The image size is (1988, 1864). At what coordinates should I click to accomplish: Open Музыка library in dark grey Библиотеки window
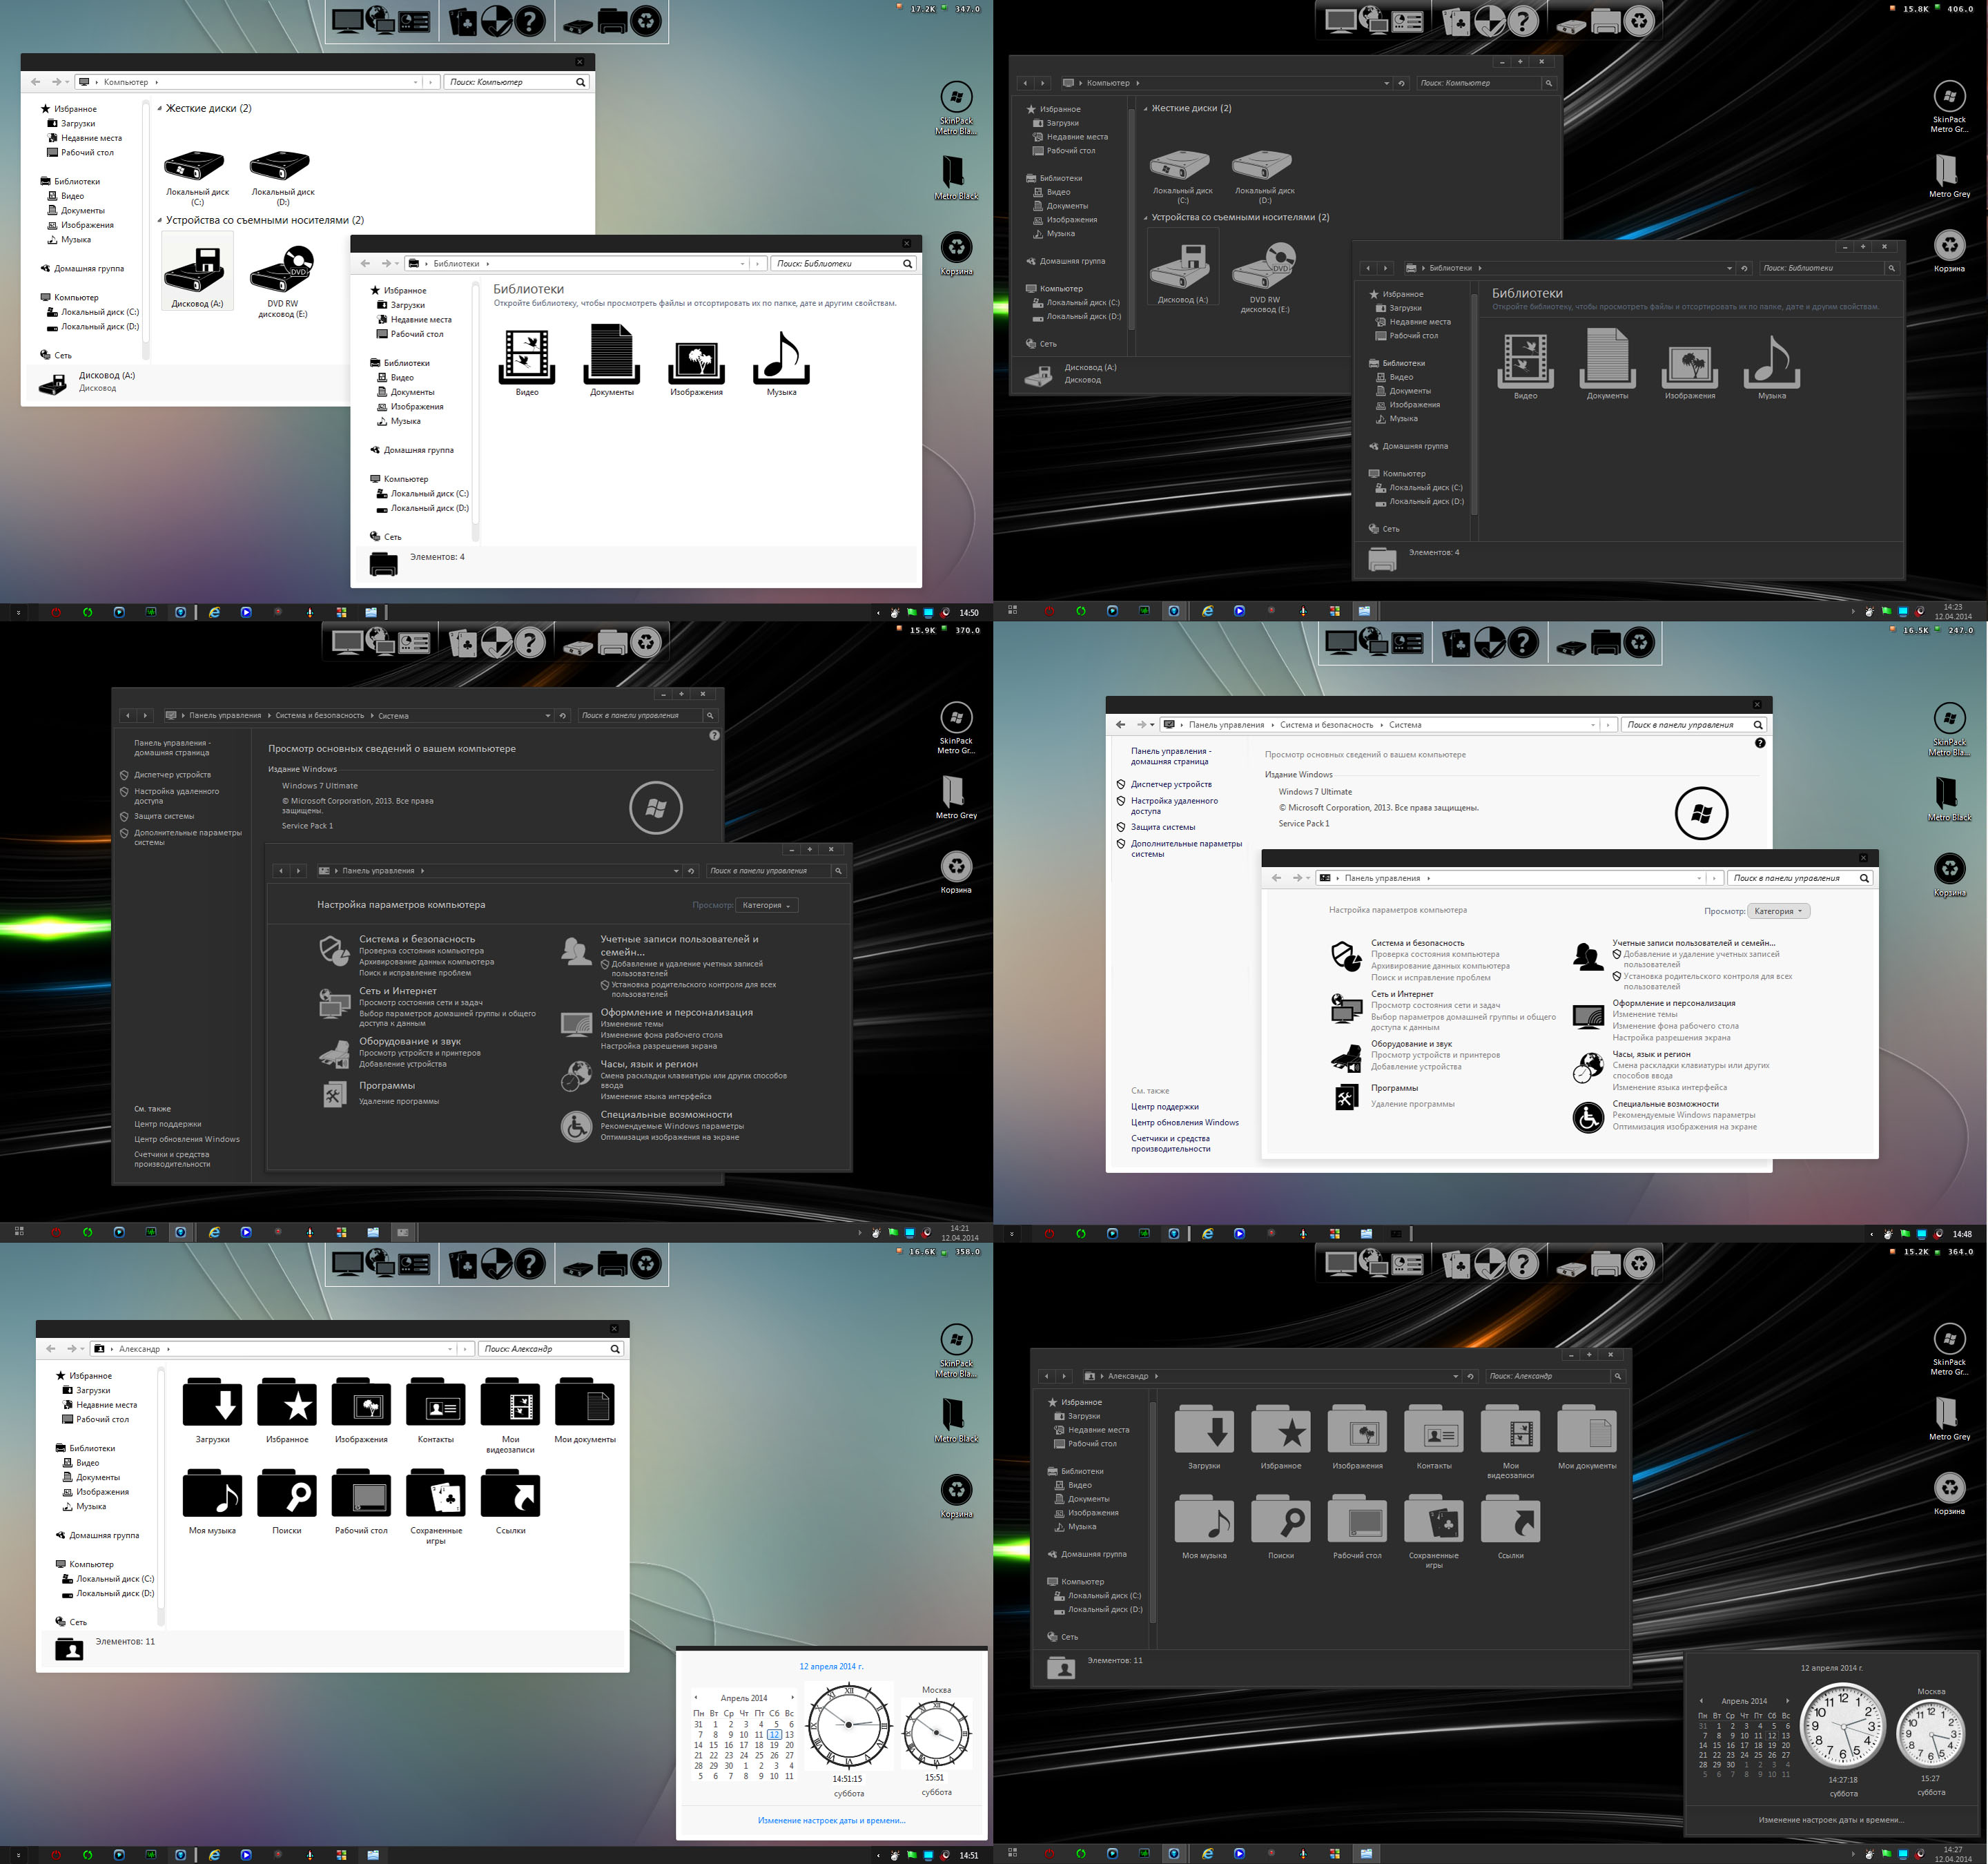tap(1771, 363)
